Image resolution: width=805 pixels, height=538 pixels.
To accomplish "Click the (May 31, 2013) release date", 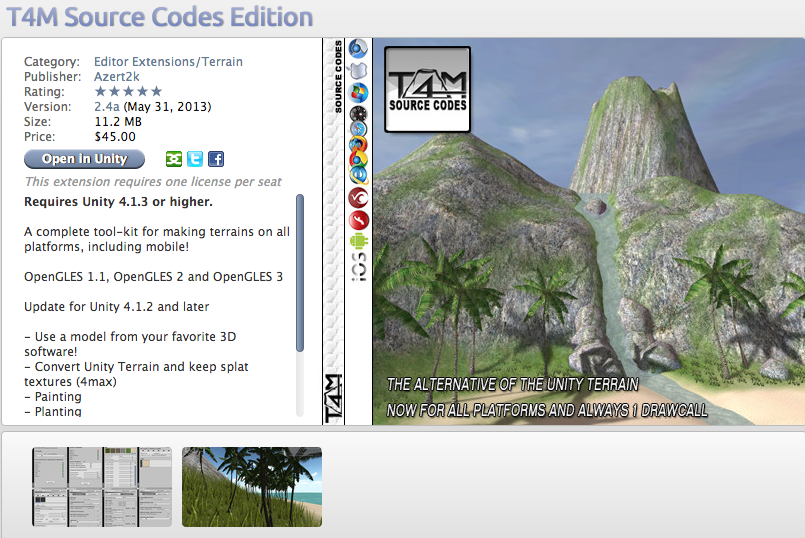I will point(167,107).
